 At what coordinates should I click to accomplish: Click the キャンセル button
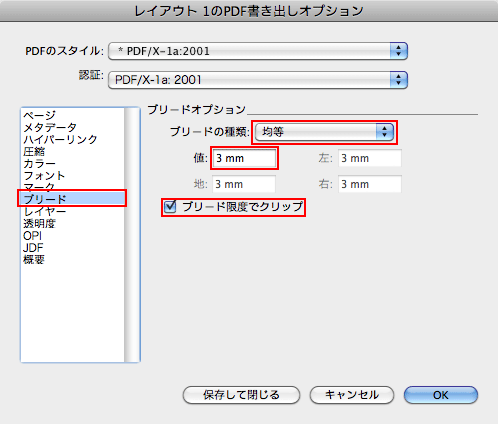pos(352,395)
